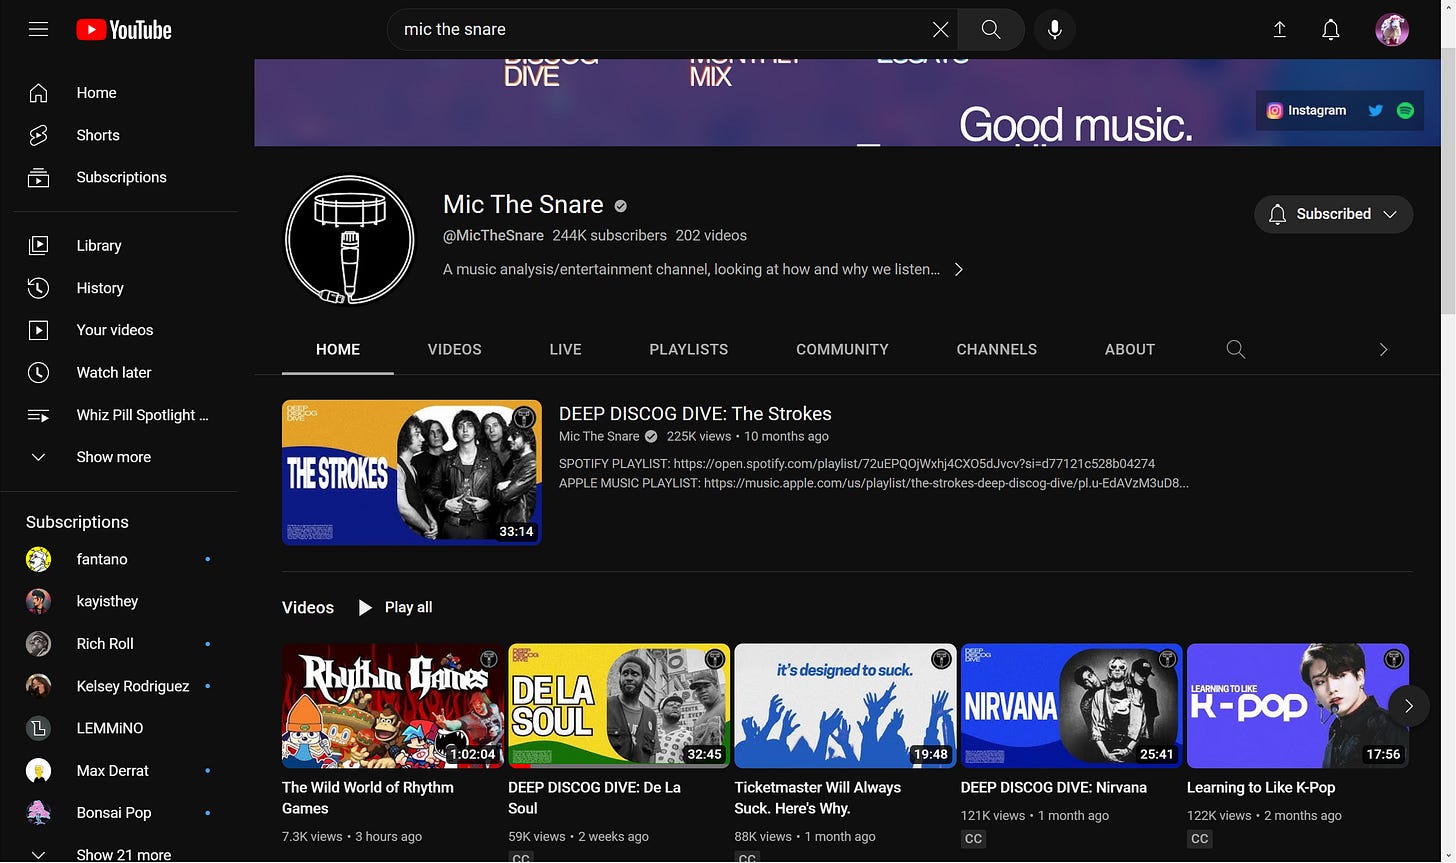Image resolution: width=1456 pixels, height=863 pixels.
Task: Open Ticketmaster video thumbnail
Action: pyautogui.click(x=845, y=706)
